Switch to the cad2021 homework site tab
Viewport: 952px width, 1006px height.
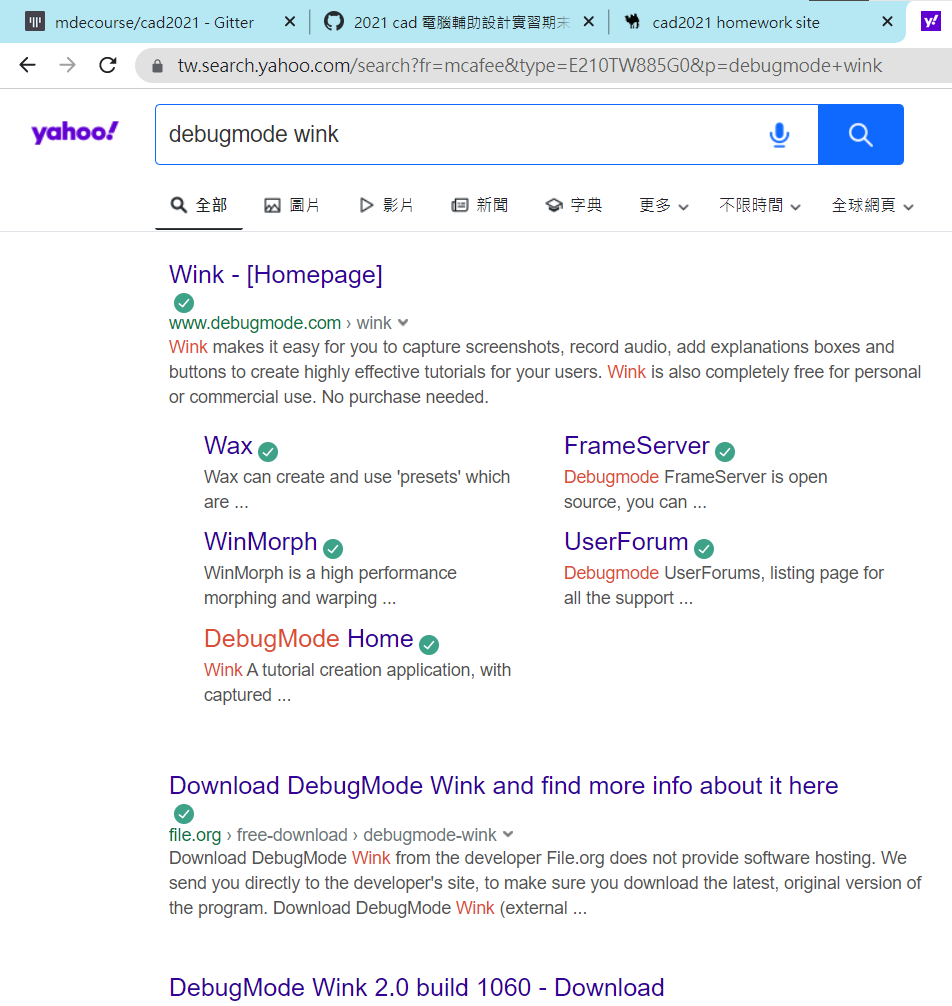pos(736,22)
